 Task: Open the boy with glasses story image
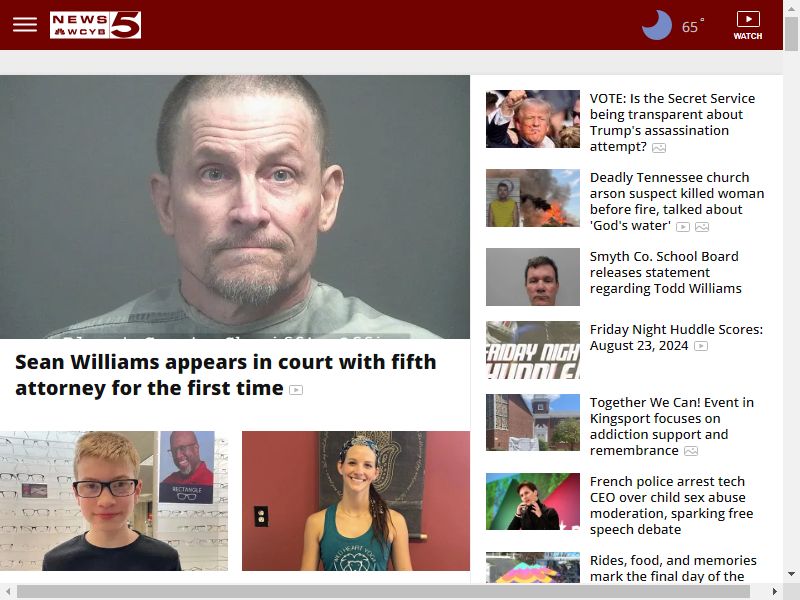pyautogui.click(x=114, y=501)
